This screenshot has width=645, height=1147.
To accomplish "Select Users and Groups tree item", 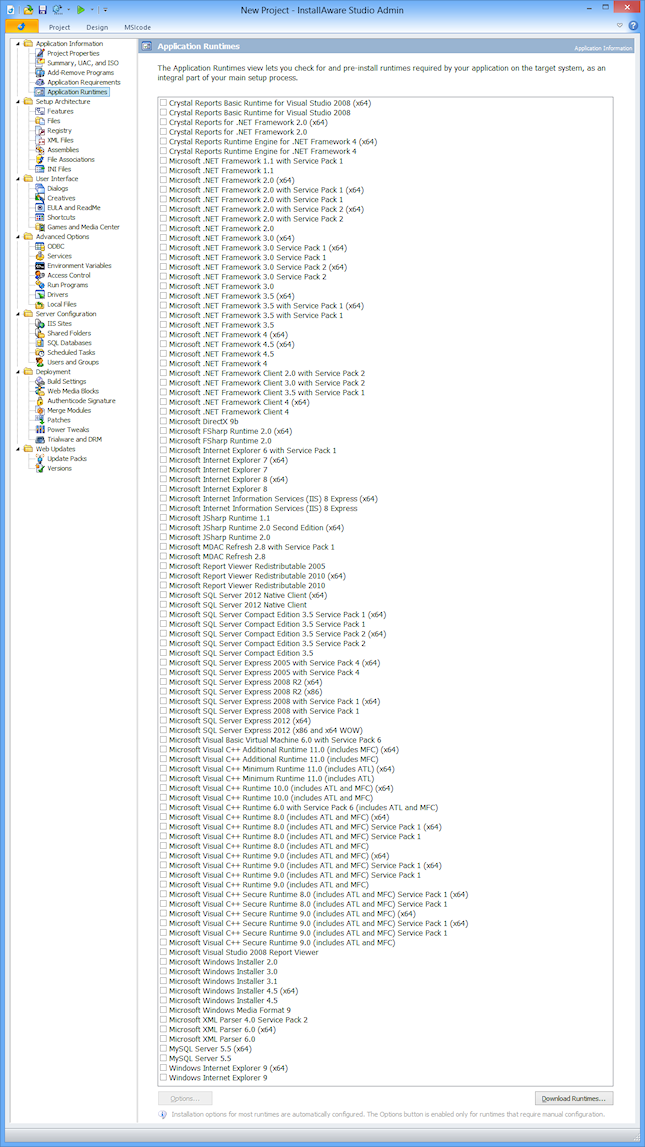I will click(73, 362).
